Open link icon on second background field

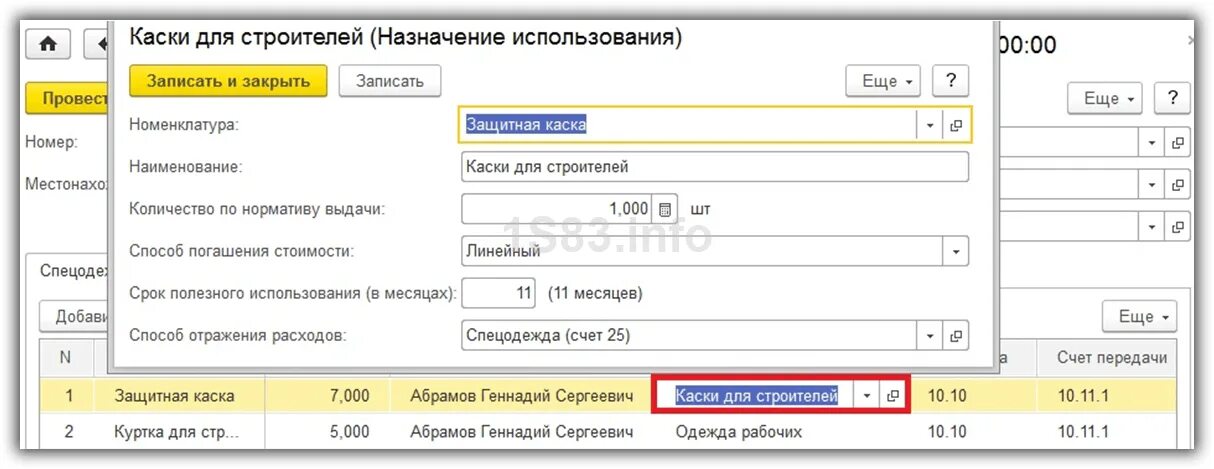point(1179,185)
